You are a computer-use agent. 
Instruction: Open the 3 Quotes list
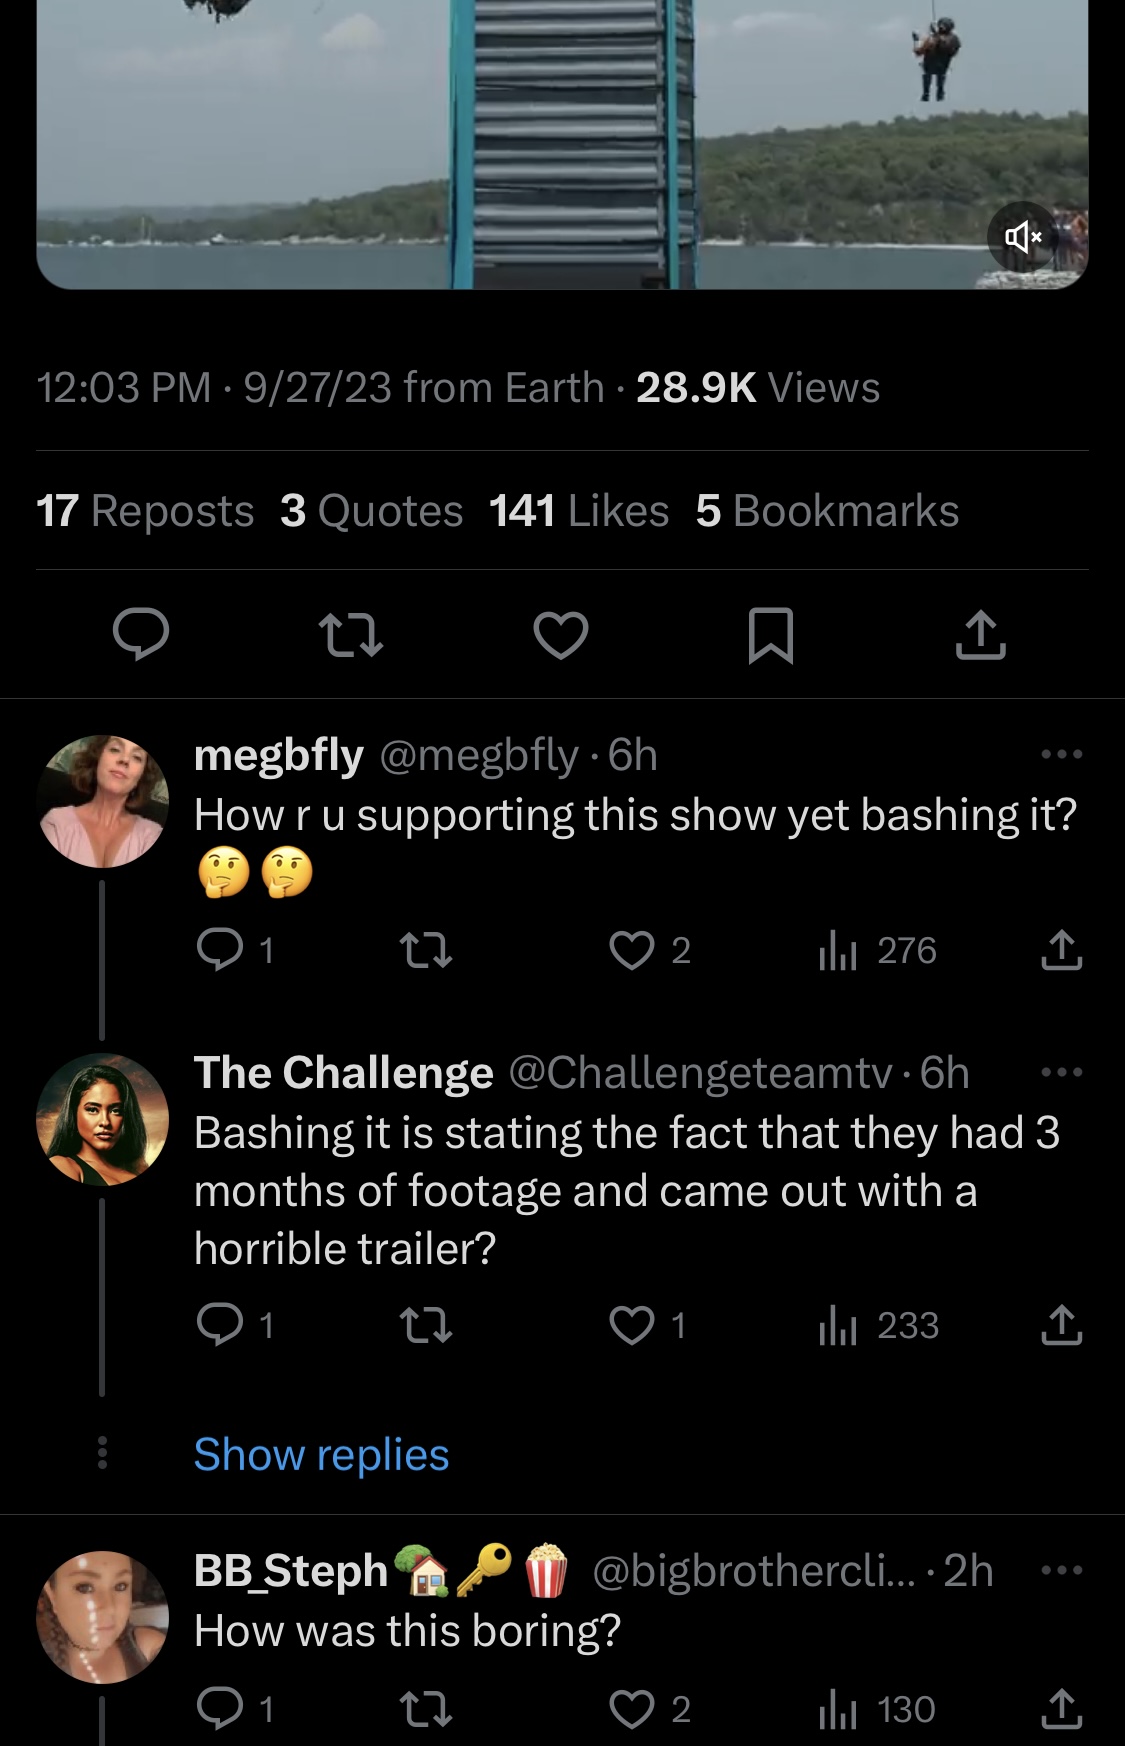(x=372, y=511)
